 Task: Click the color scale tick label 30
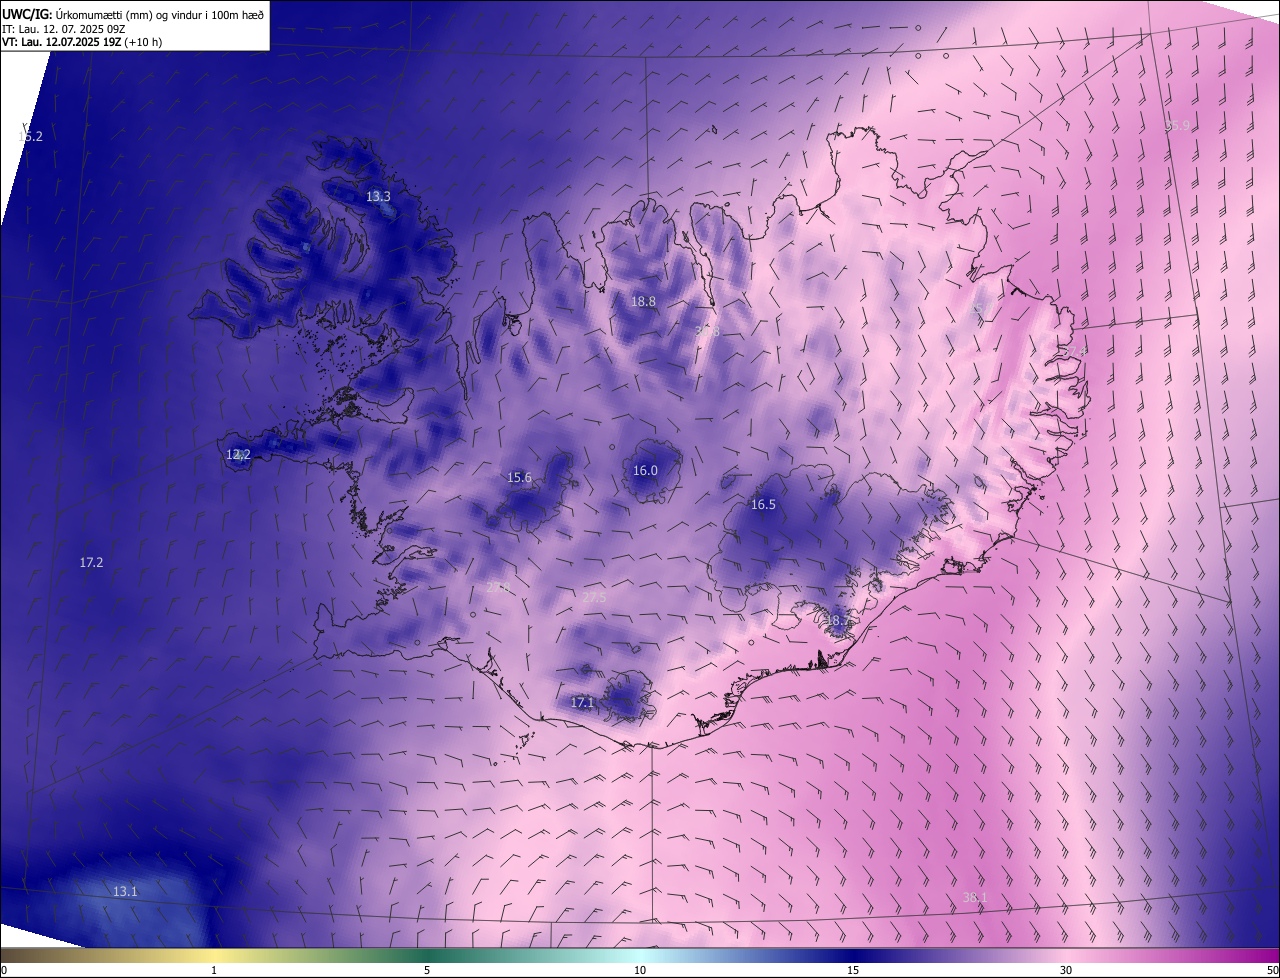pyautogui.click(x=1066, y=970)
